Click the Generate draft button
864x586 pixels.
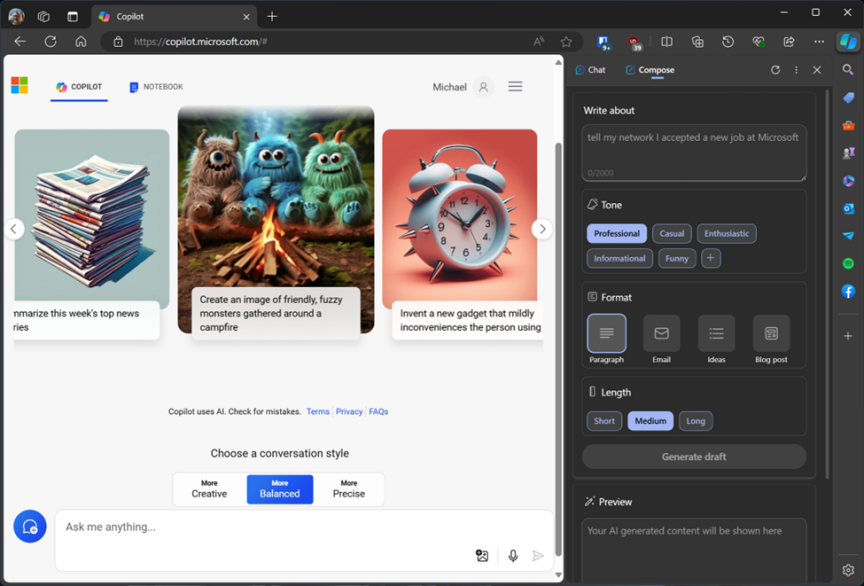point(694,457)
